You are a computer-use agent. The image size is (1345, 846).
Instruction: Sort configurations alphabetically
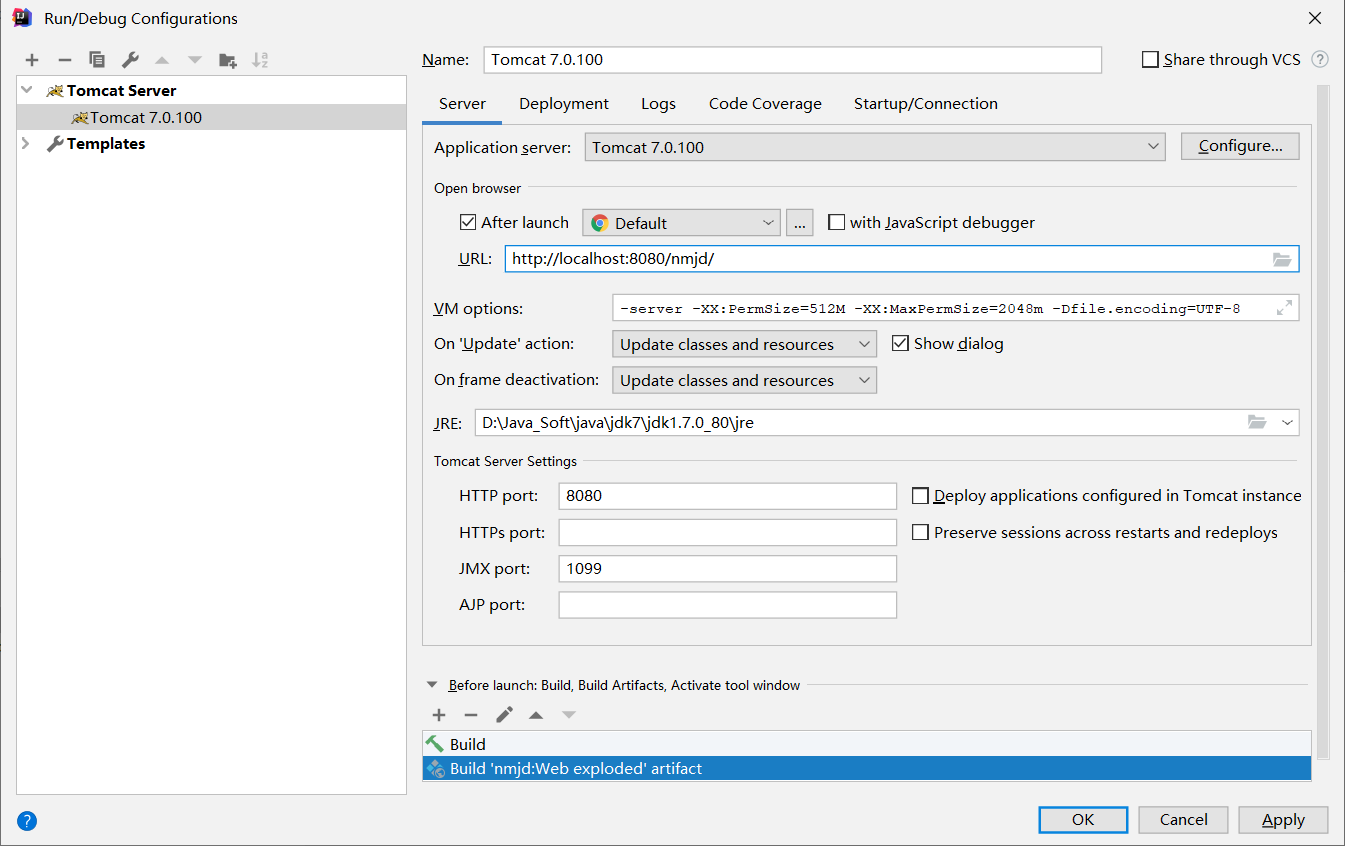point(260,60)
